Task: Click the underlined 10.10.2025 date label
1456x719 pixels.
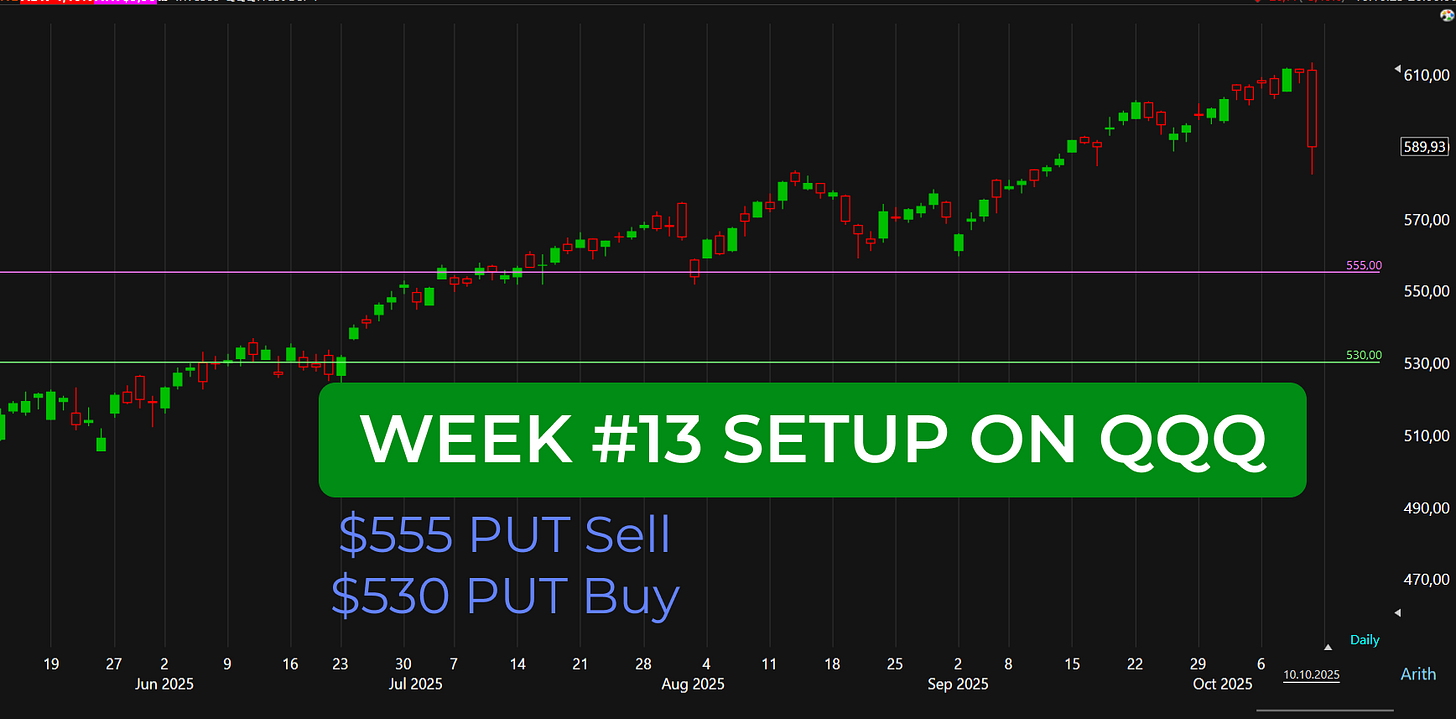Action: pos(1311,676)
